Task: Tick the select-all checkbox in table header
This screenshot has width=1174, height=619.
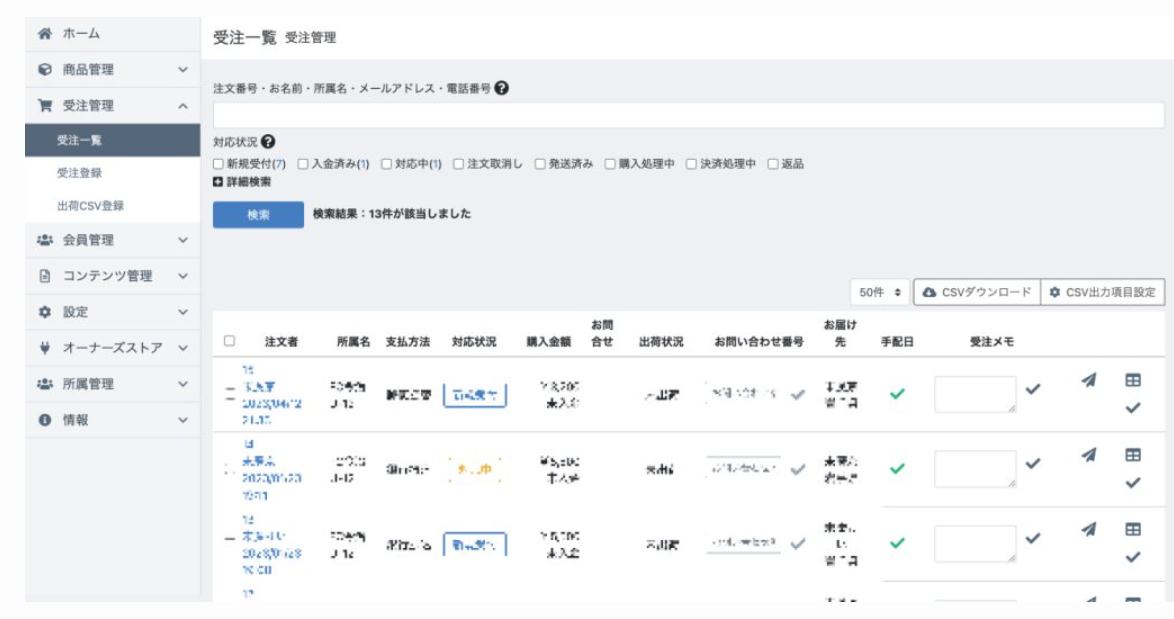Action: 229,341
